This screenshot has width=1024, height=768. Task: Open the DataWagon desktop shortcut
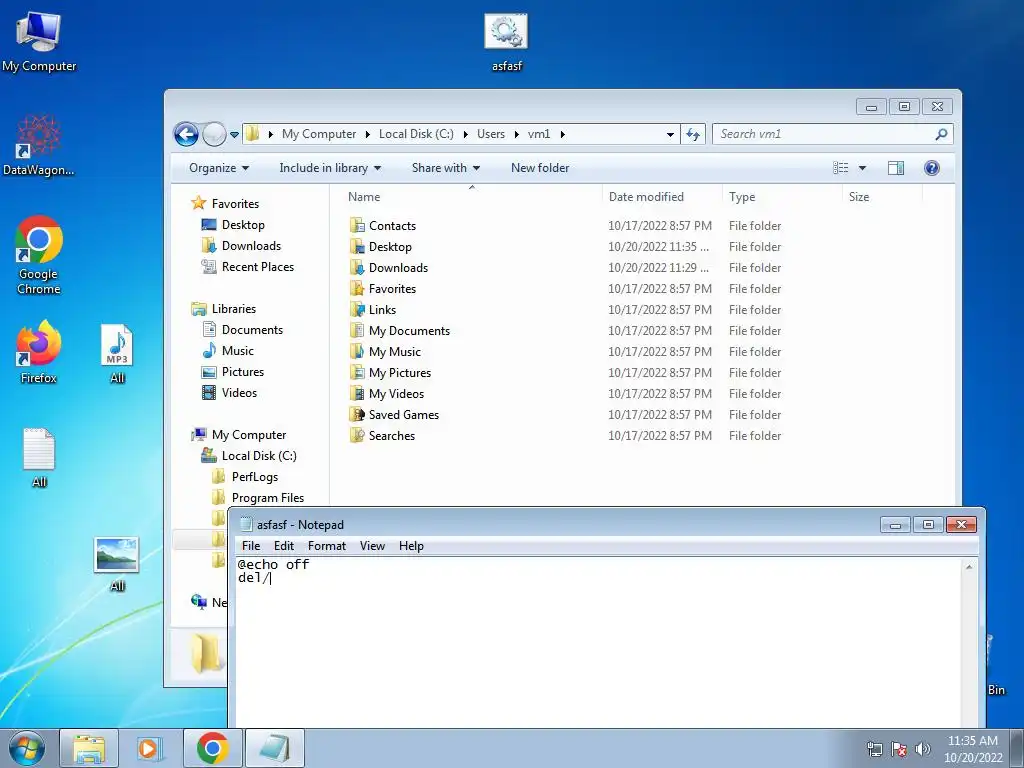39,145
